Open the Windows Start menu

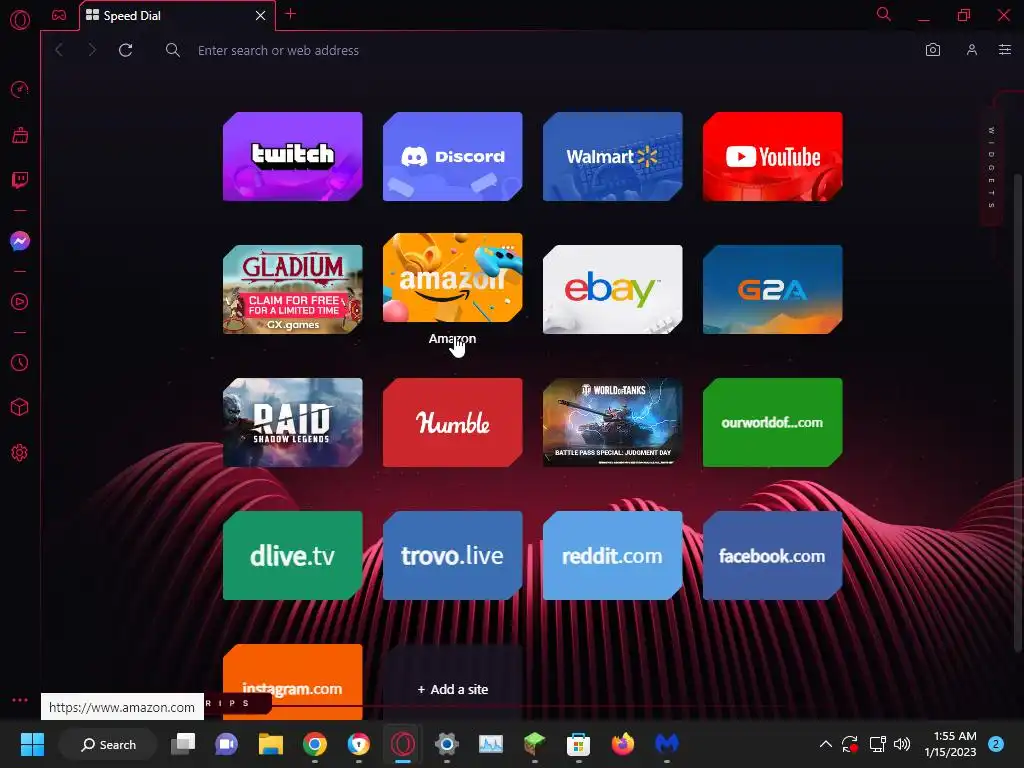[x=32, y=744]
